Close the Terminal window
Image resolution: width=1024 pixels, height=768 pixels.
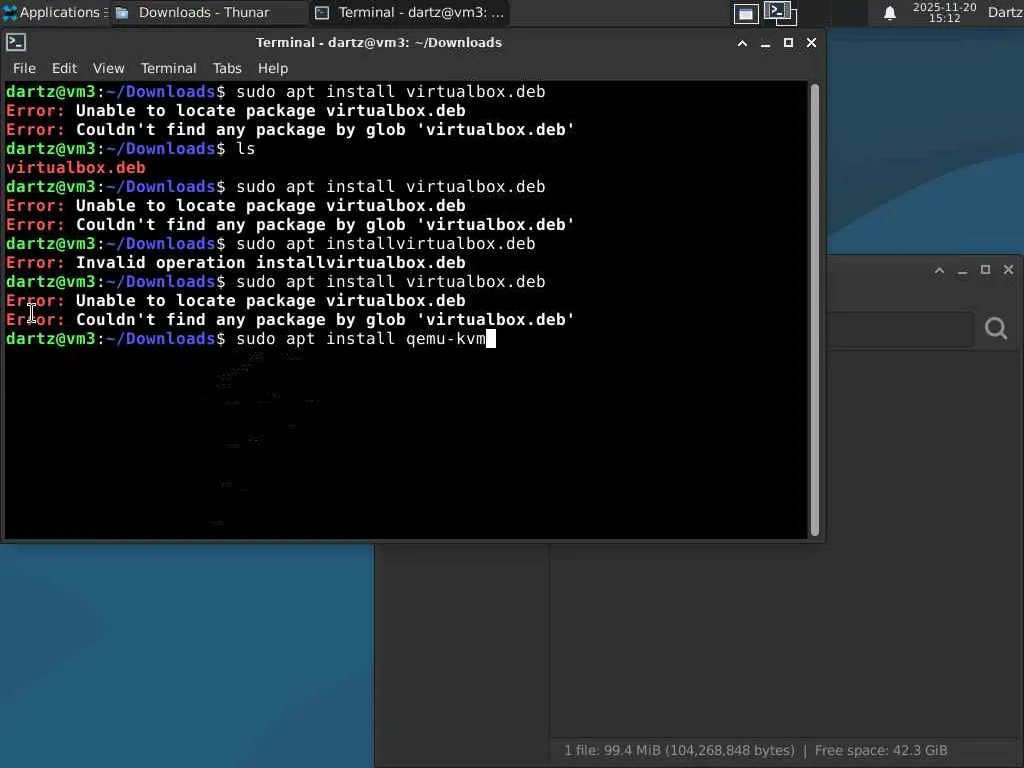point(811,43)
